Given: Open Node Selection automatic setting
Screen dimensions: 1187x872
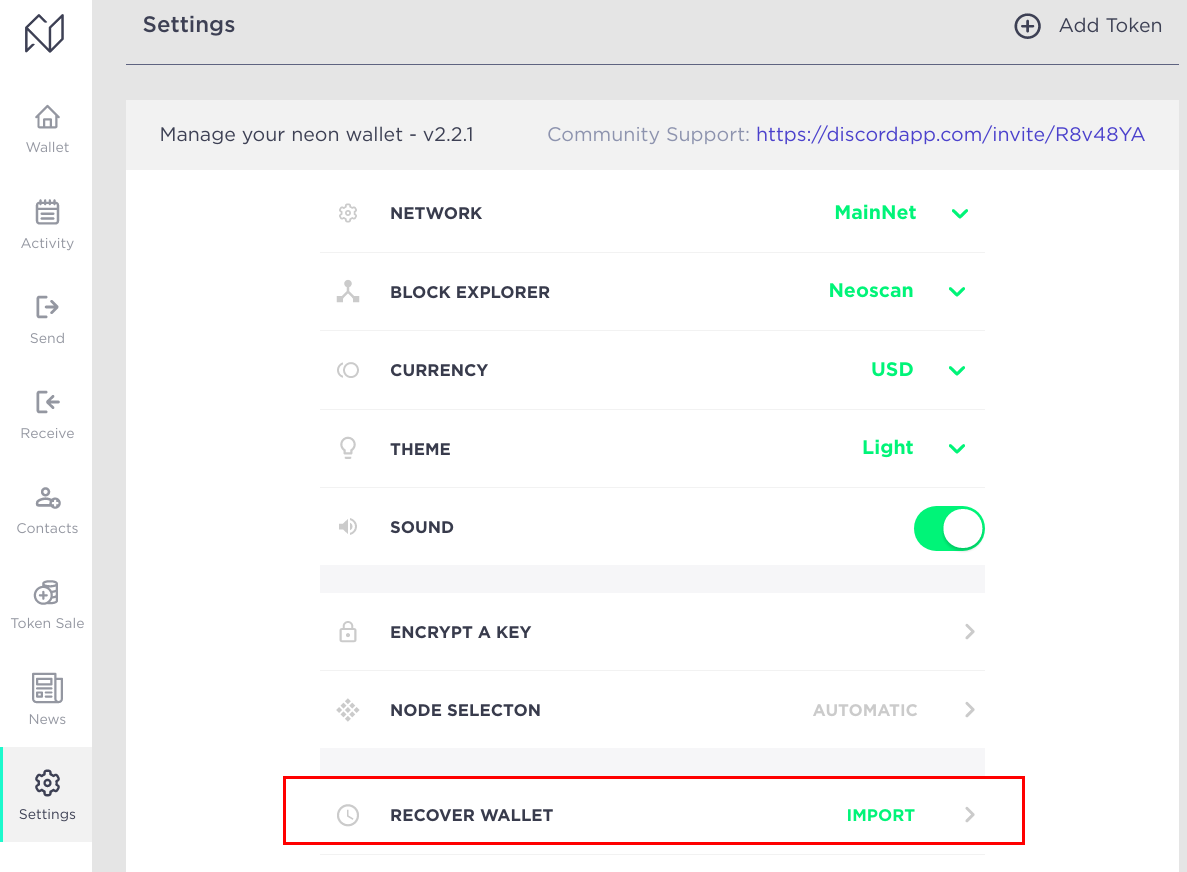Looking at the screenshot, I should [653, 710].
